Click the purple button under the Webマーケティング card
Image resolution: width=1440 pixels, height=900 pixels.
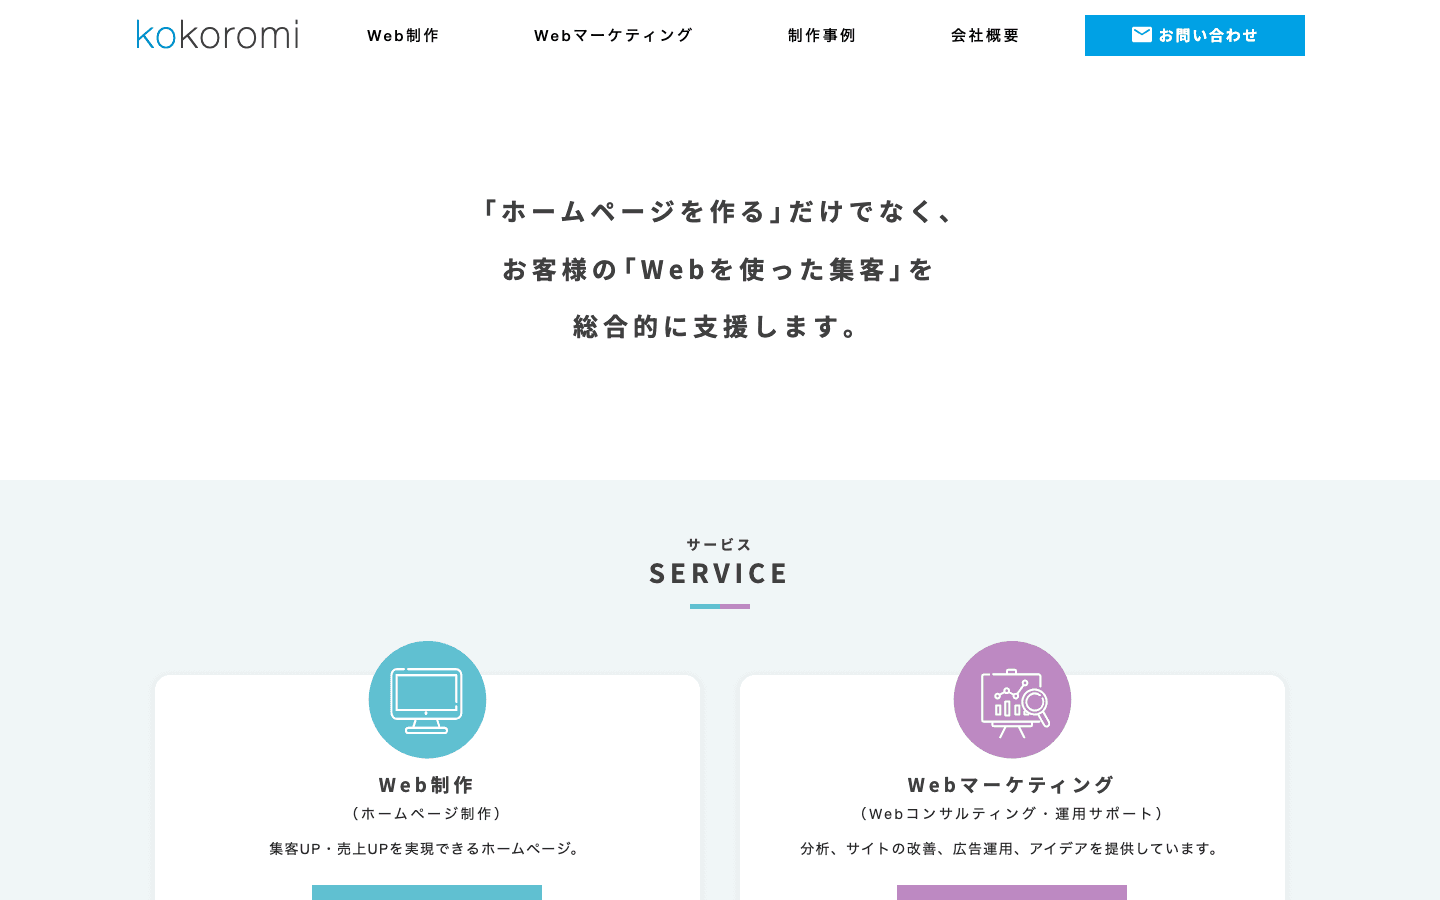click(1012, 892)
